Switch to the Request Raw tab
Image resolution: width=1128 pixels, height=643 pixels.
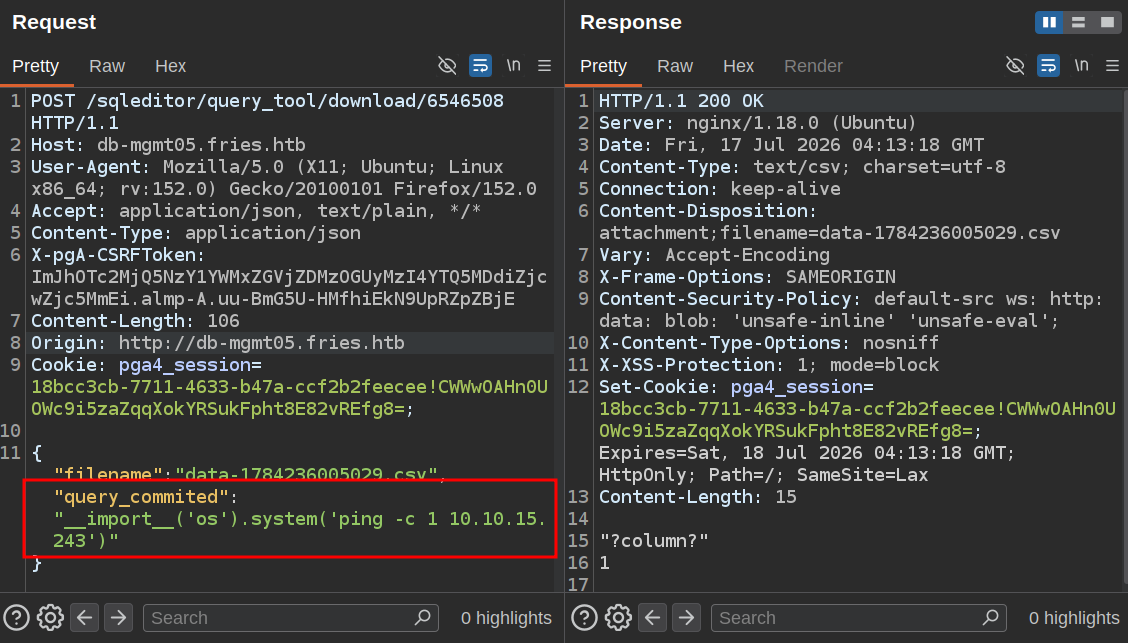[x=106, y=66]
